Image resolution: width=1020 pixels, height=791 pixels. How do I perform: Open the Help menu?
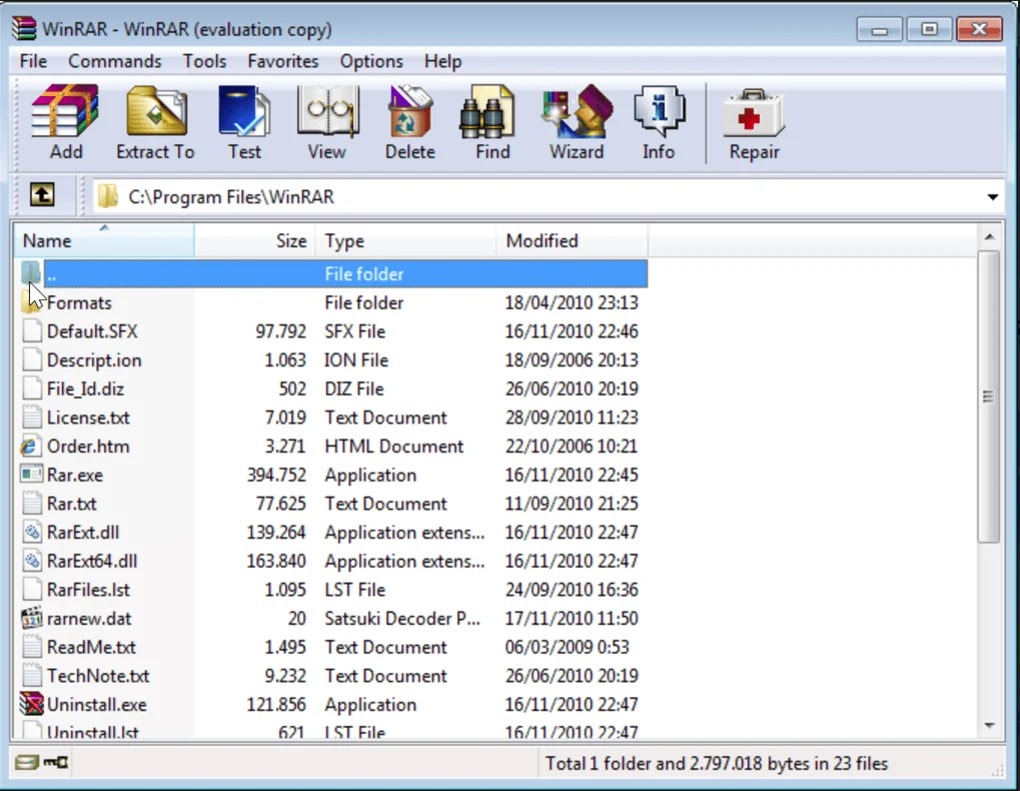click(443, 61)
